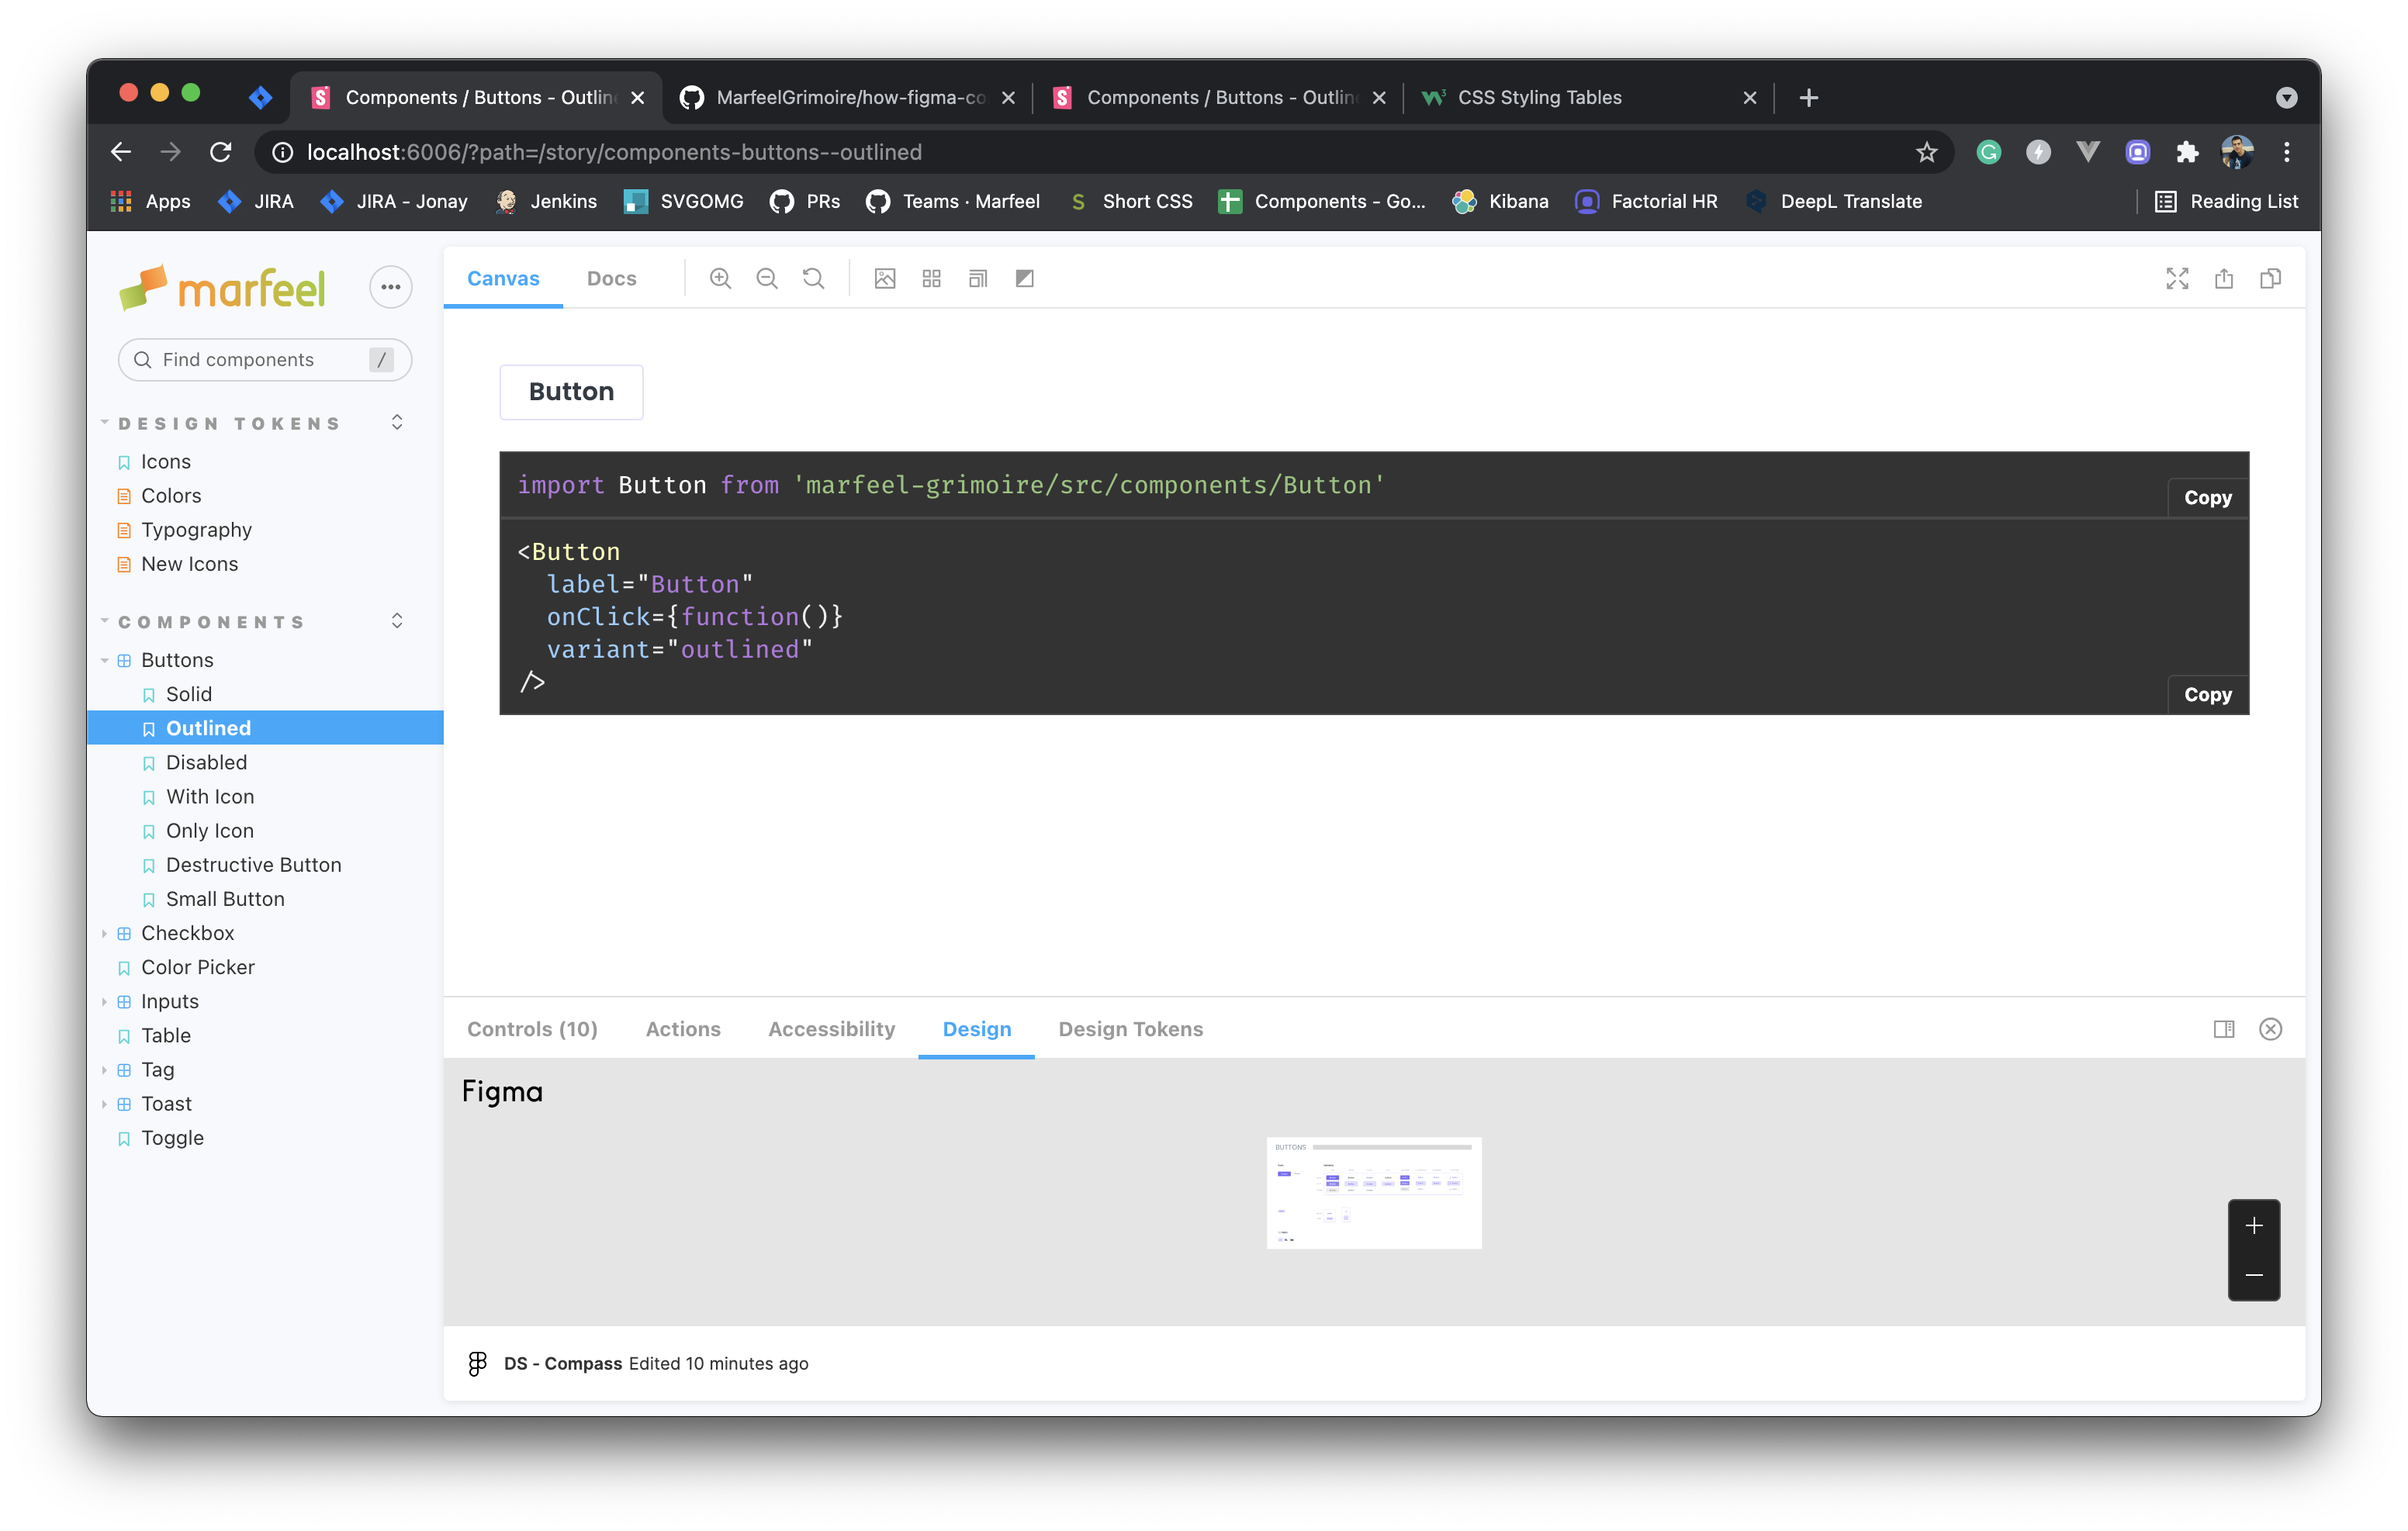Focus the Find components search field

[264, 359]
